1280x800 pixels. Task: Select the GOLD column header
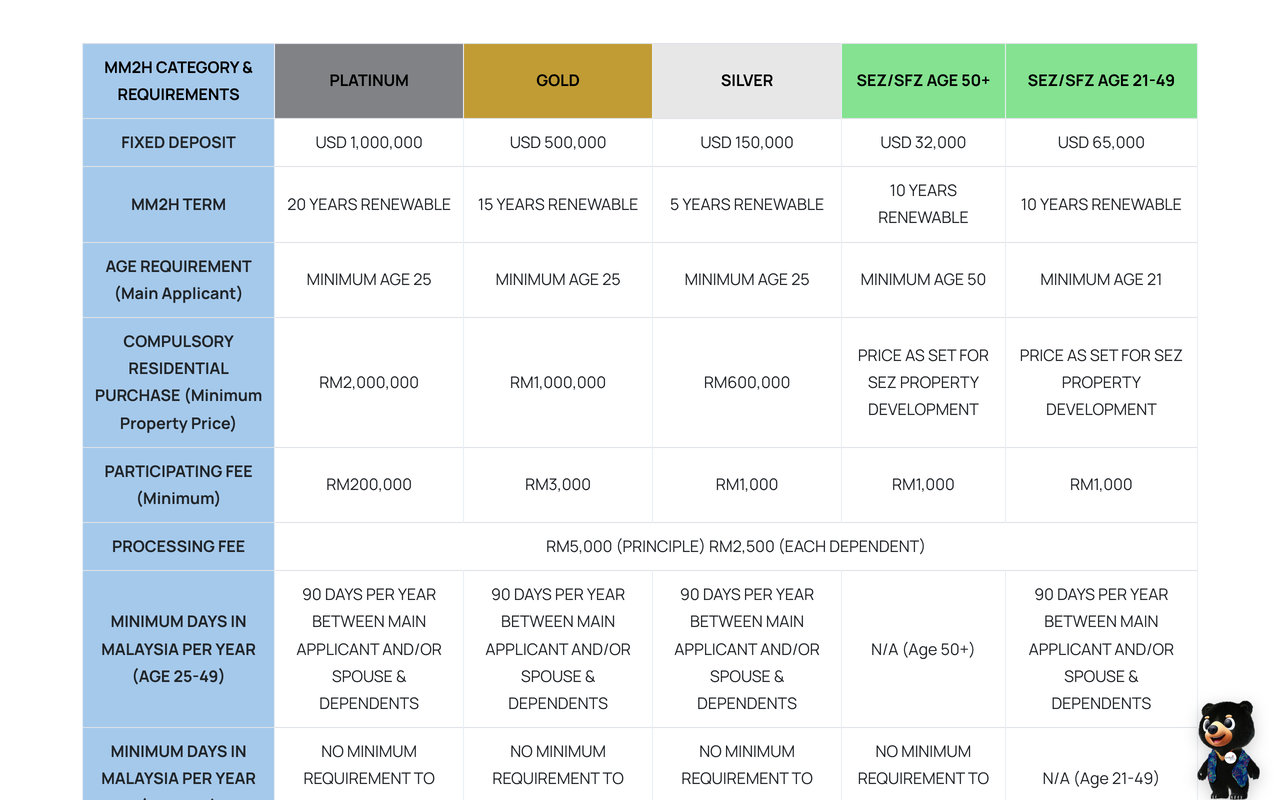[558, 81]
